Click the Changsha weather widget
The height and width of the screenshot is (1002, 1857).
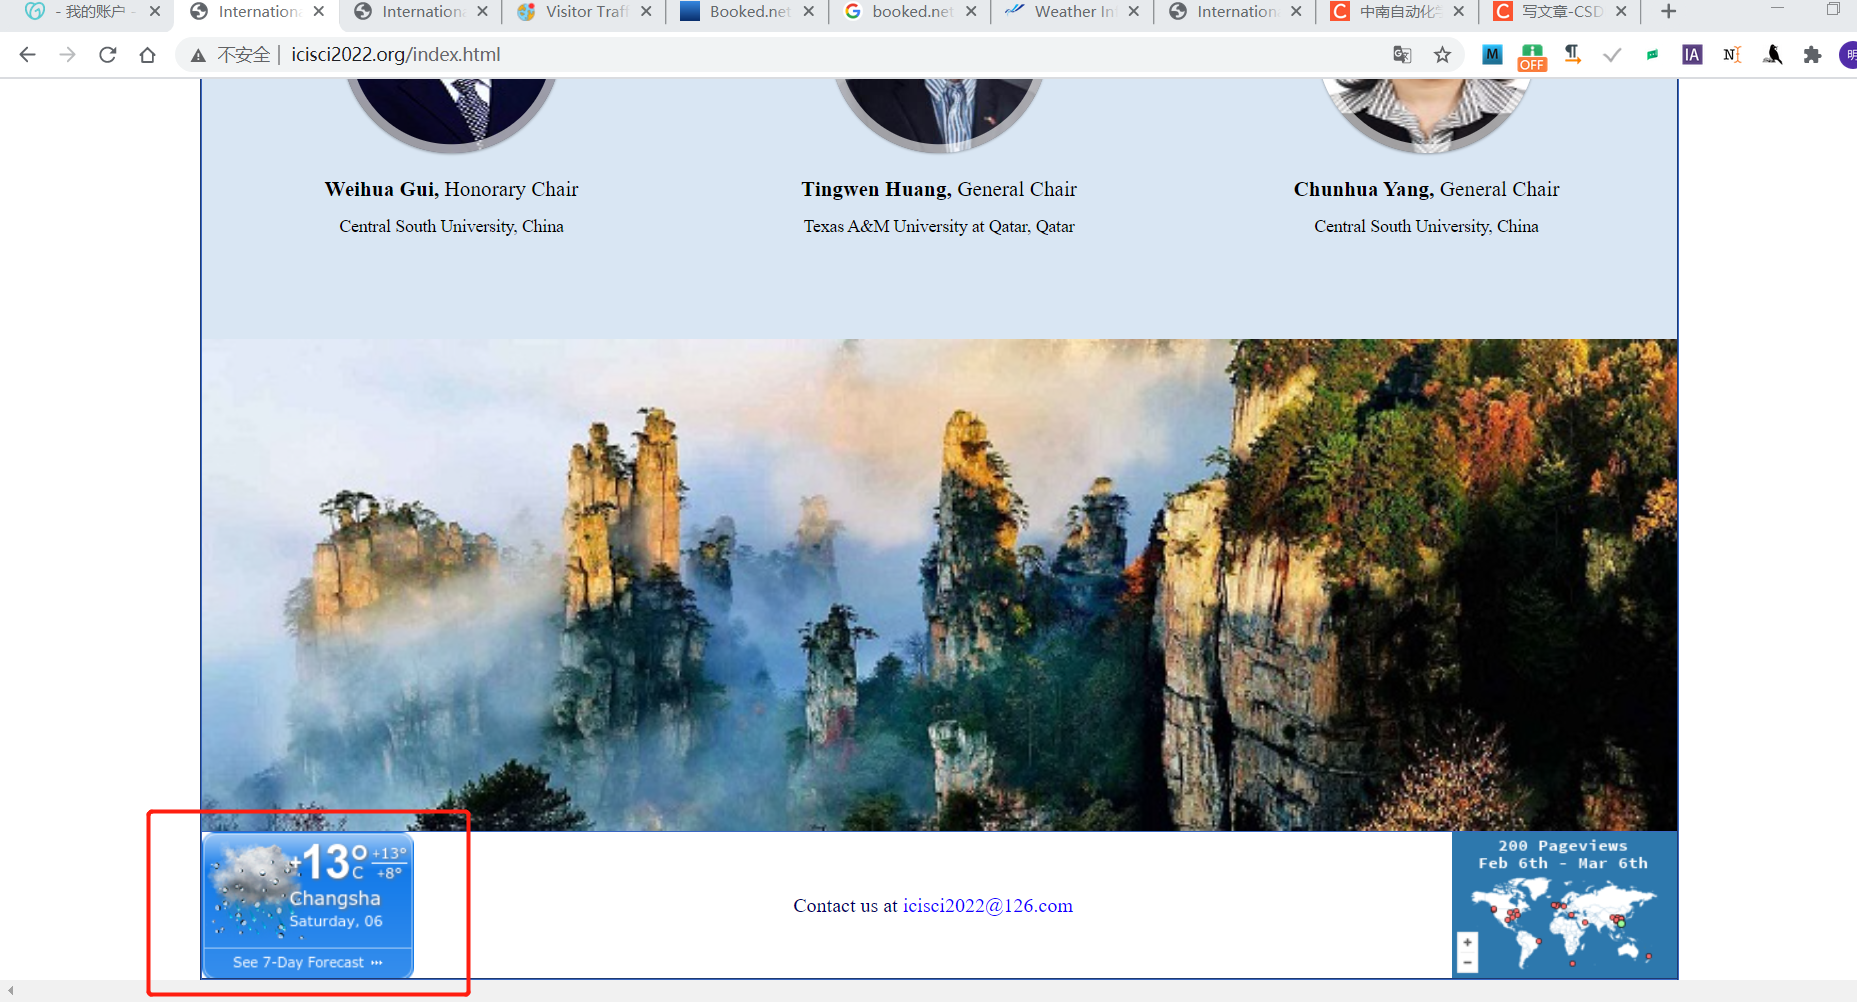[307, 905]
